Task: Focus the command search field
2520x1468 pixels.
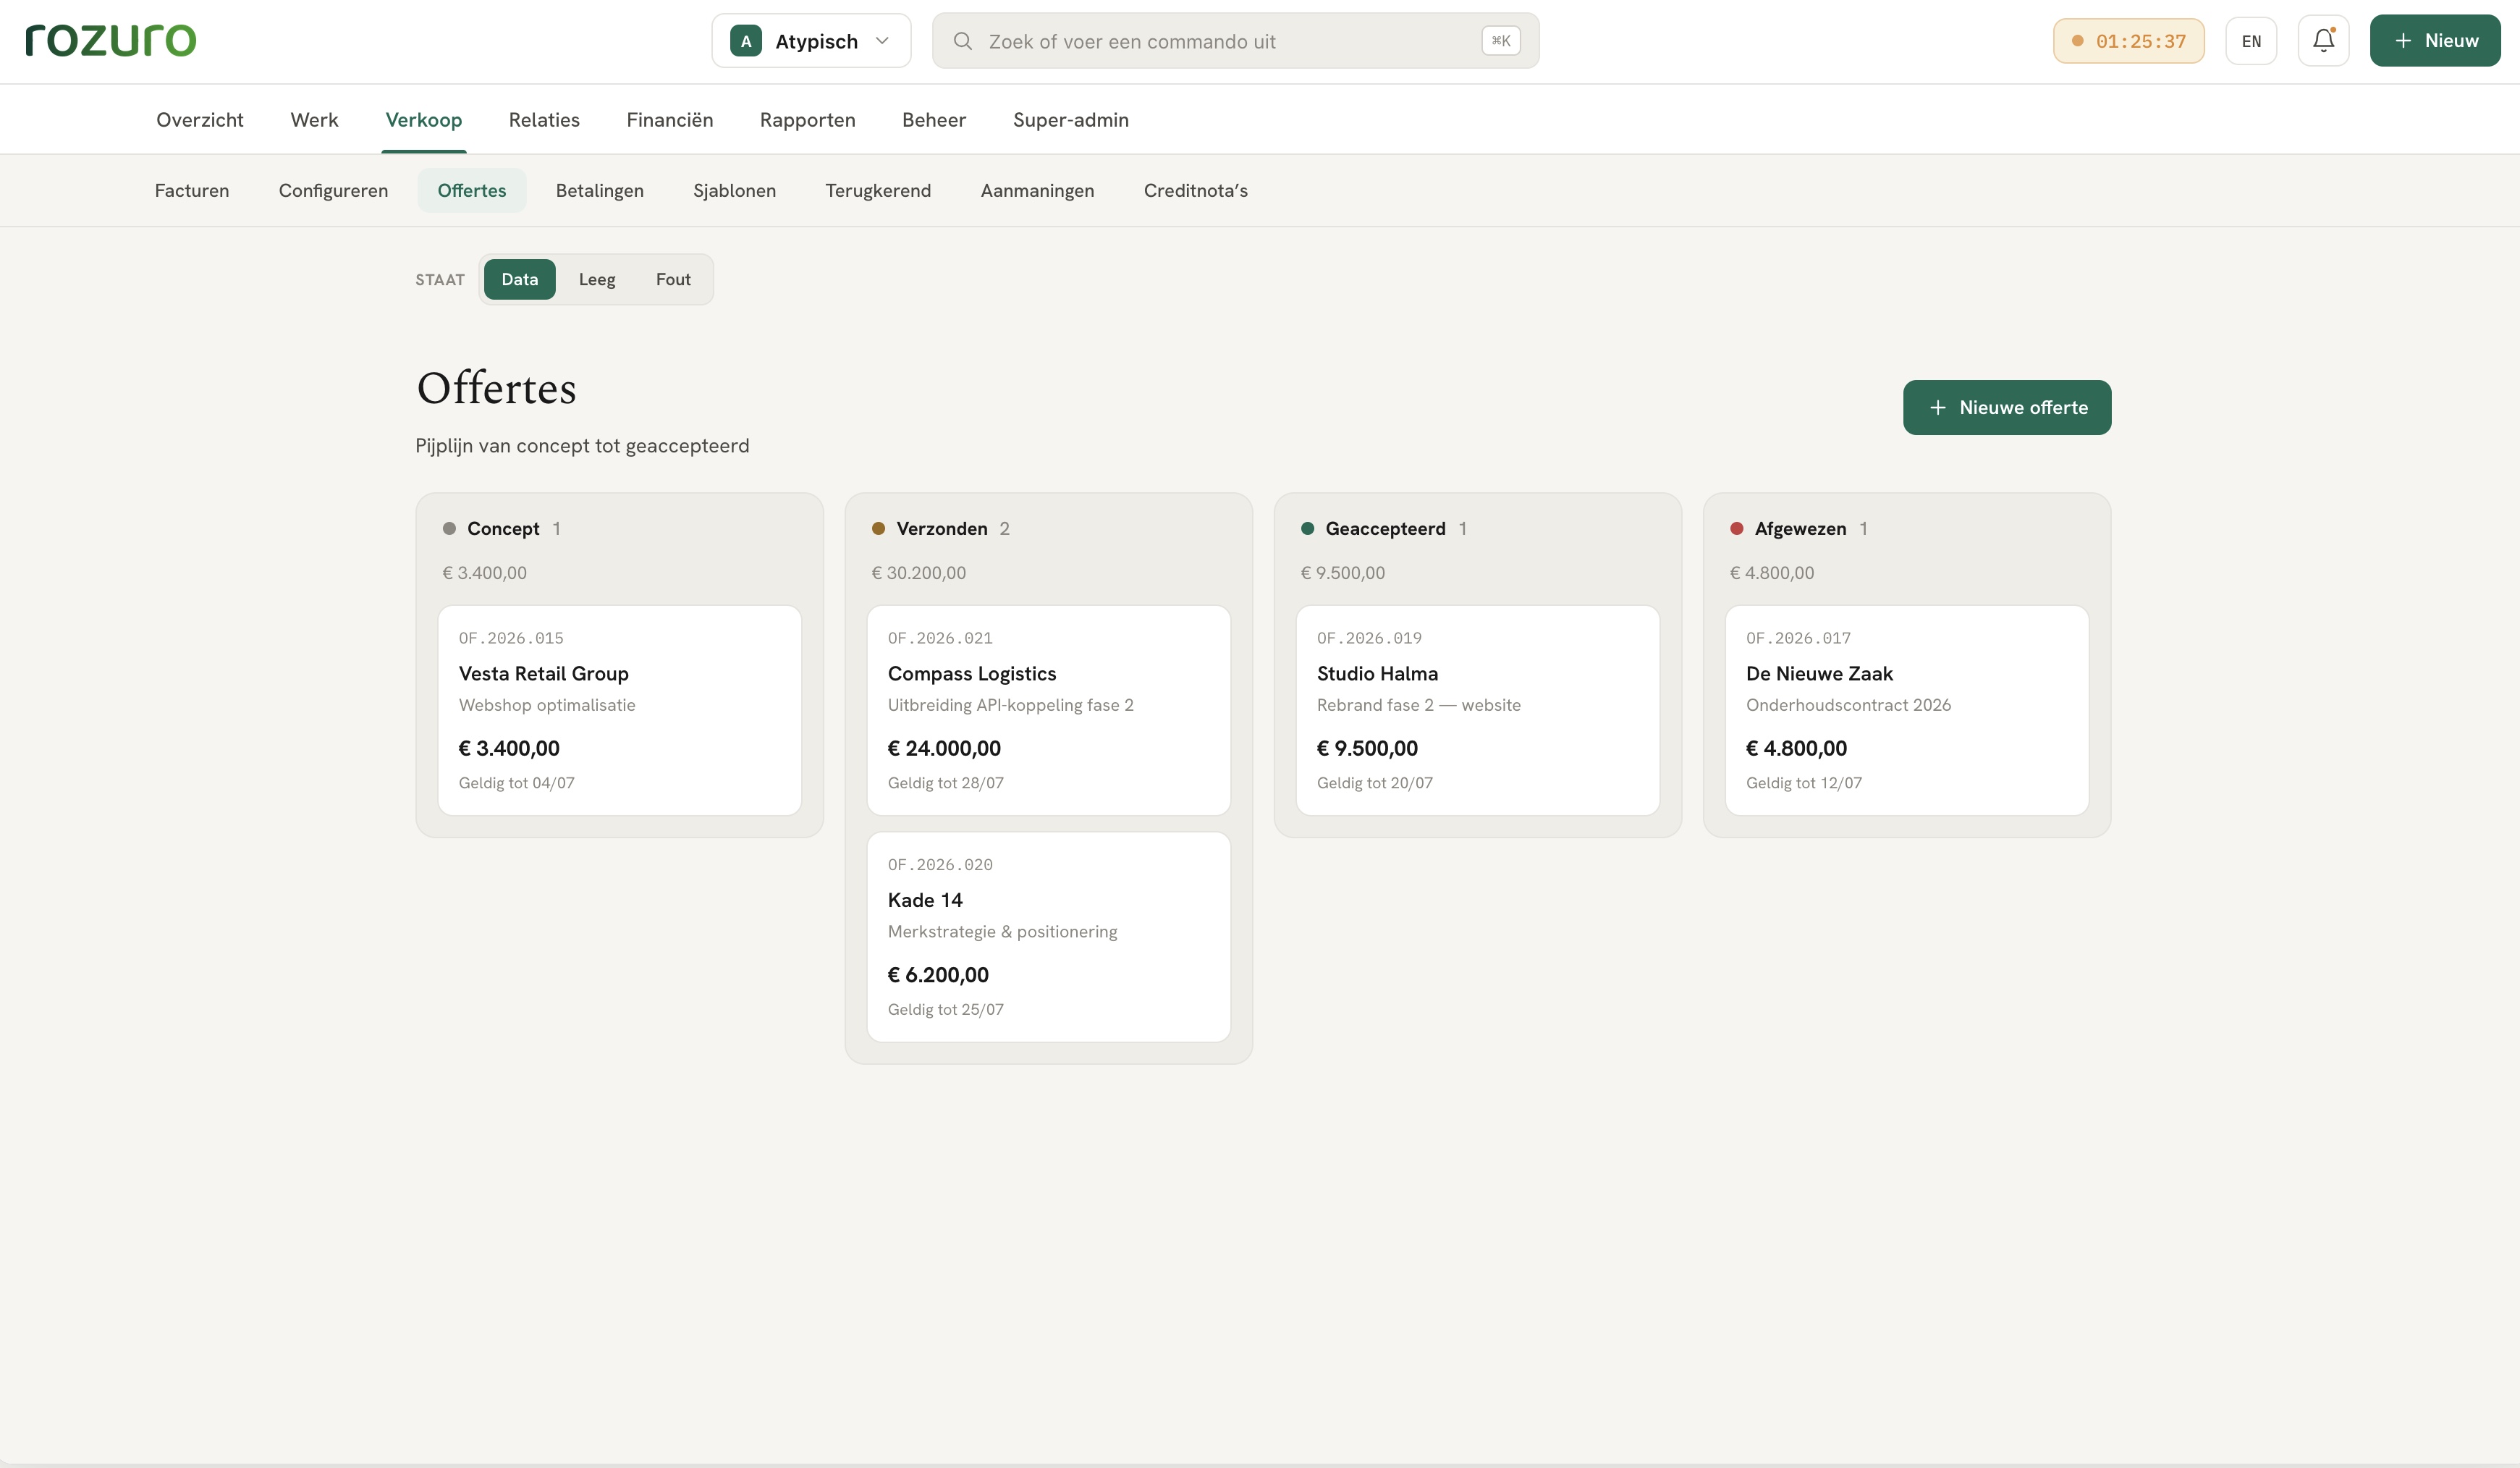Action: [1235, 41]
